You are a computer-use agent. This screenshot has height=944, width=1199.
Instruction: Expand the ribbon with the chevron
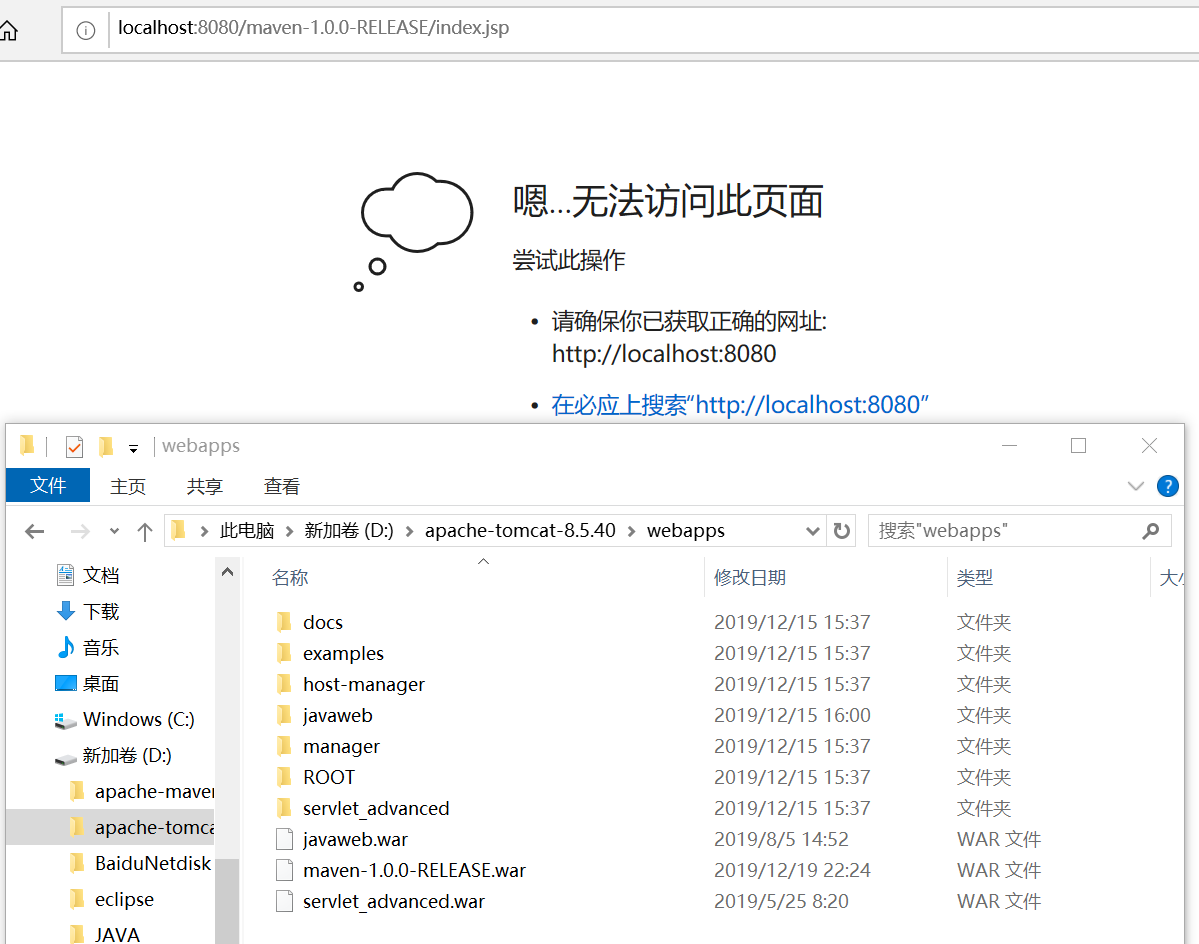coord(1136,486)
